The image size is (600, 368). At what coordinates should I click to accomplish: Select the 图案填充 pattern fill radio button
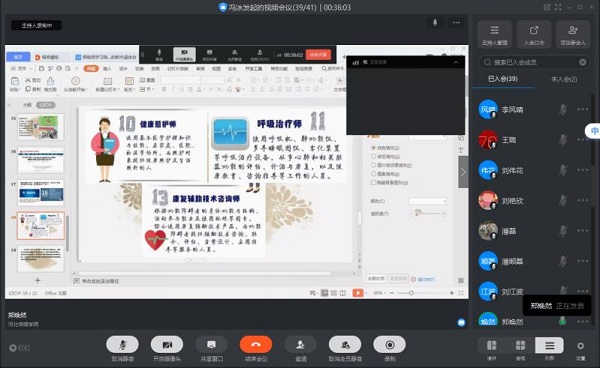[373, 174]
